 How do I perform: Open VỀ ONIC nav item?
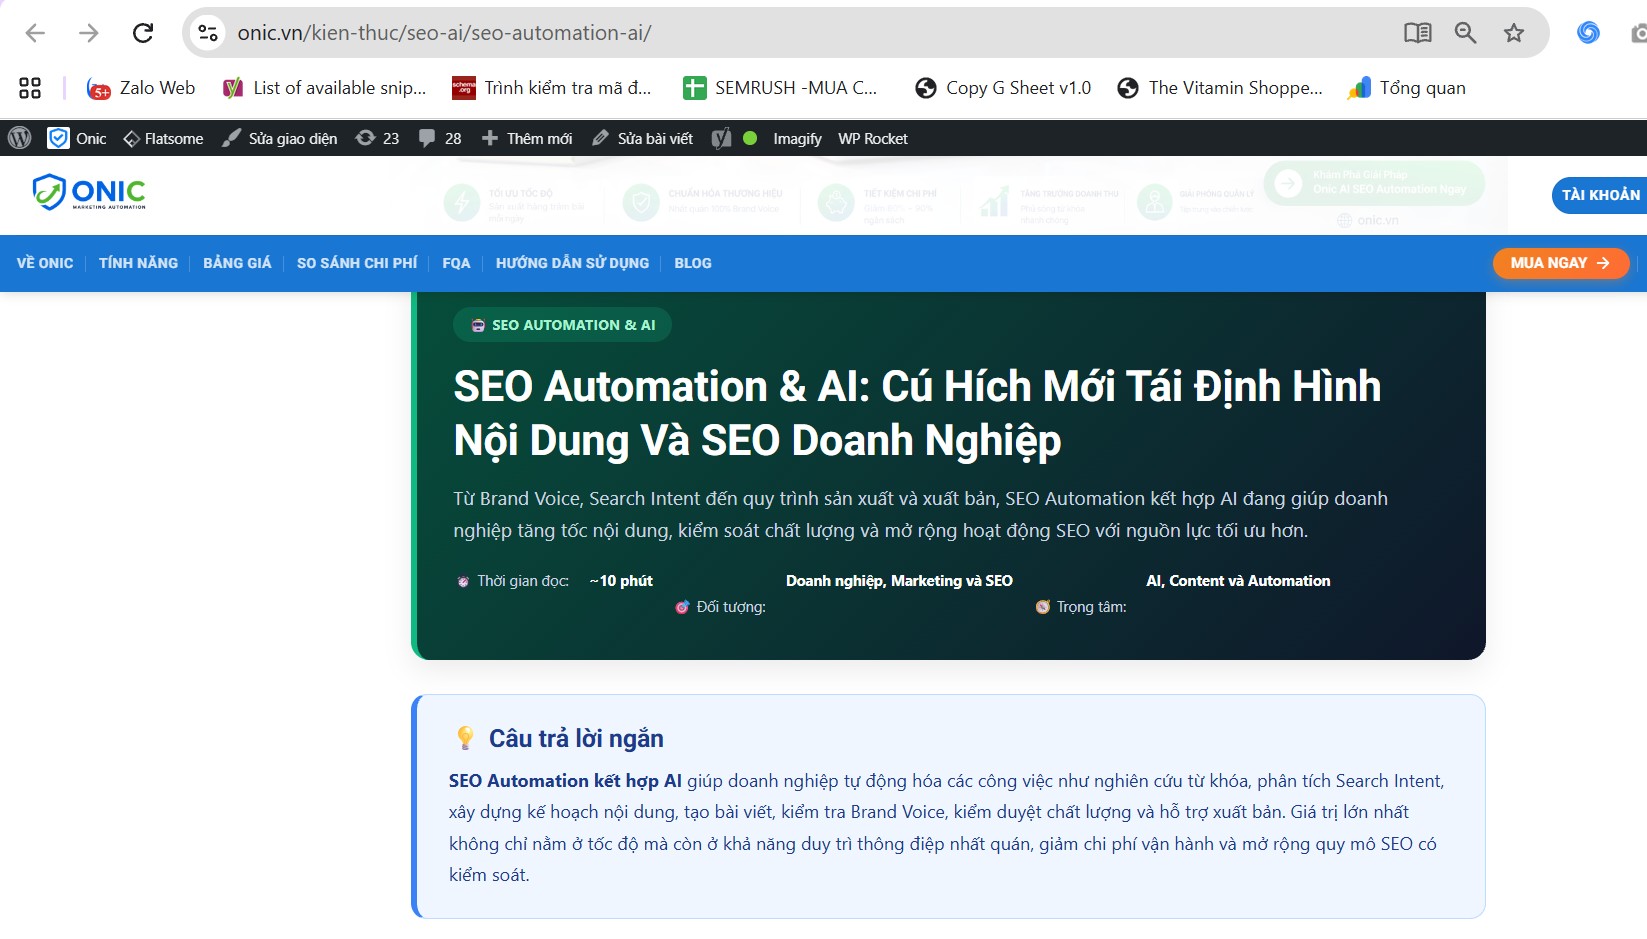pyautogui.click(x=45, y=263)
